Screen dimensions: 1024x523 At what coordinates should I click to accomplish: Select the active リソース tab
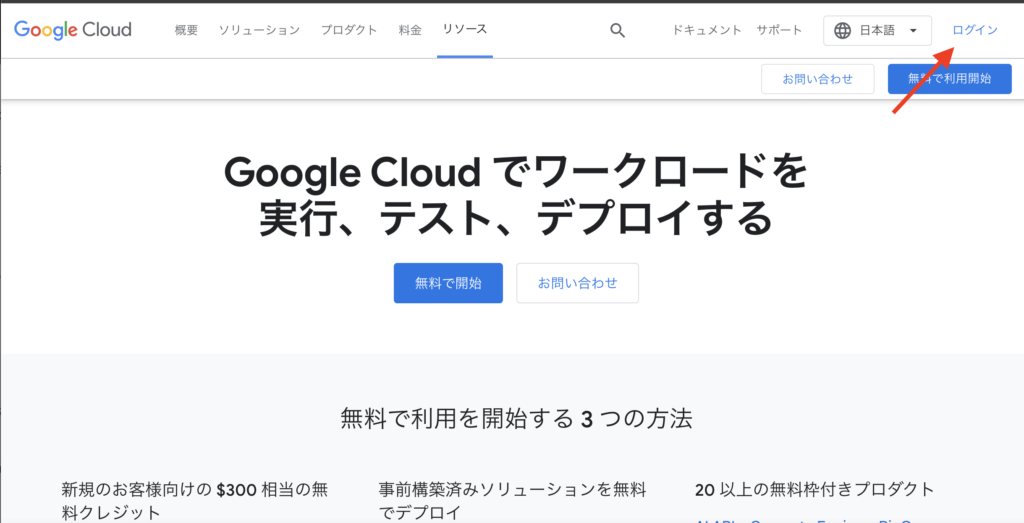click(x=465, y=29)
